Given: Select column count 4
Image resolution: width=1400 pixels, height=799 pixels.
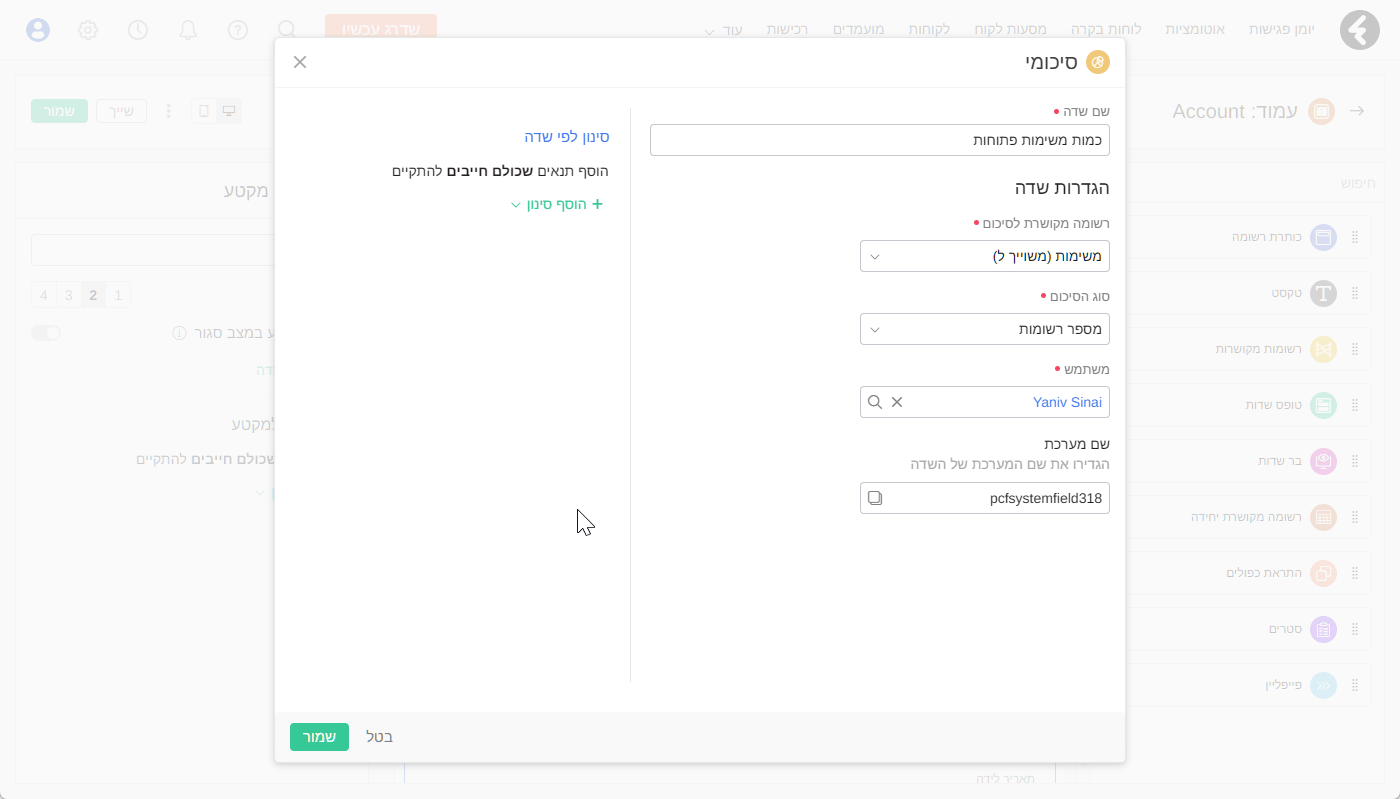Looking at the screenshot, I should pyautogui.click(x=43, y=295).
